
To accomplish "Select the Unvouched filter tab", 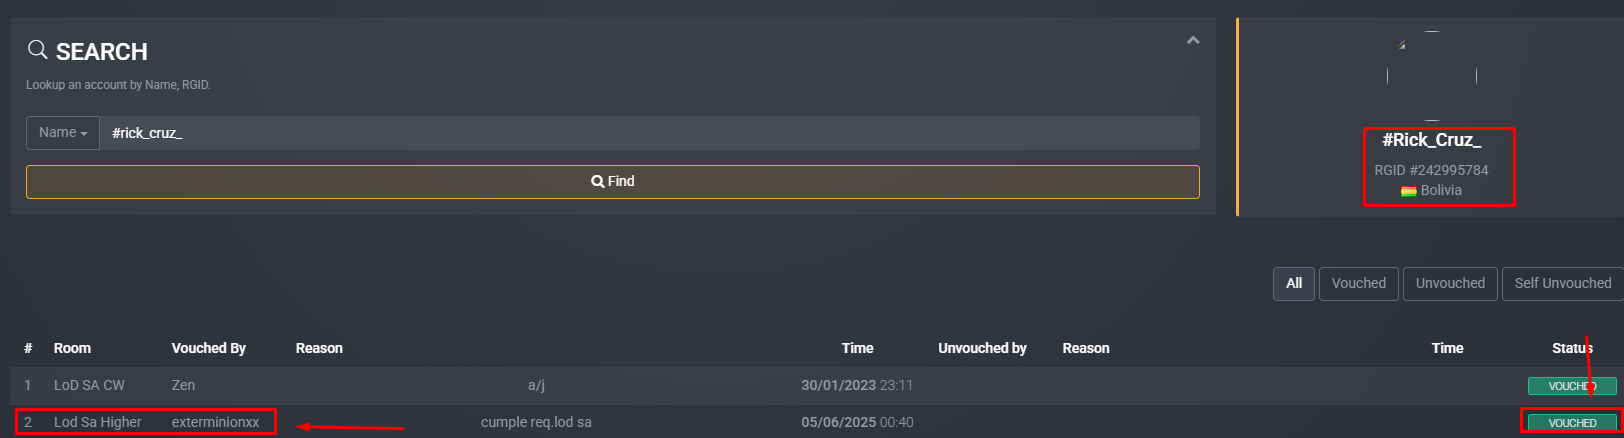I will coord(1450,283).
